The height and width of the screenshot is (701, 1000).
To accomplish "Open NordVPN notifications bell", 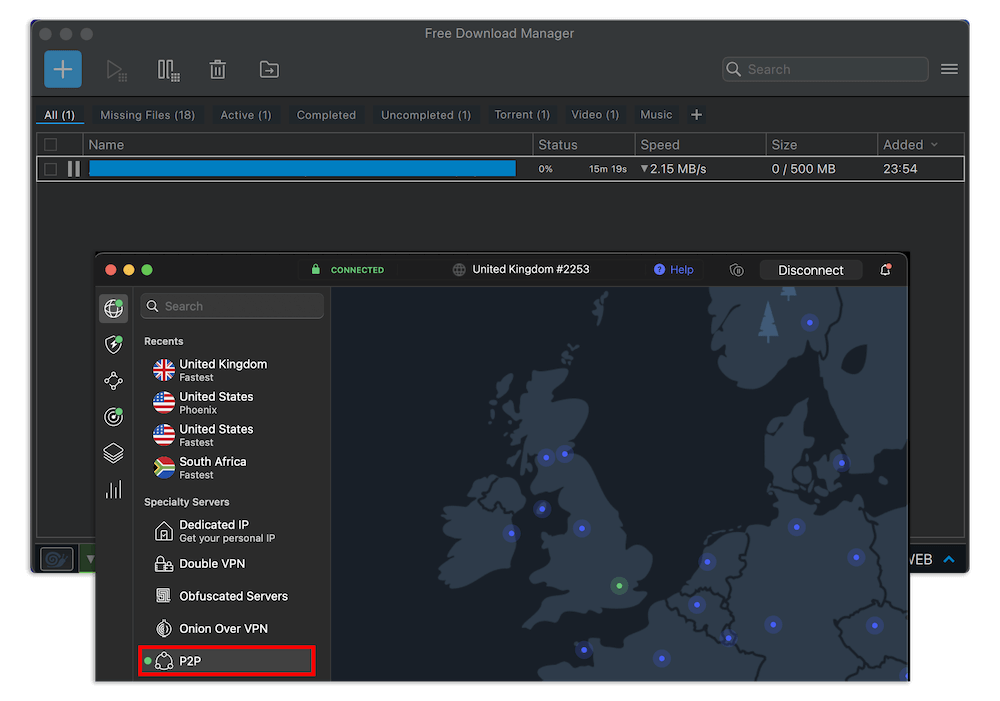I will coord(885,270).
